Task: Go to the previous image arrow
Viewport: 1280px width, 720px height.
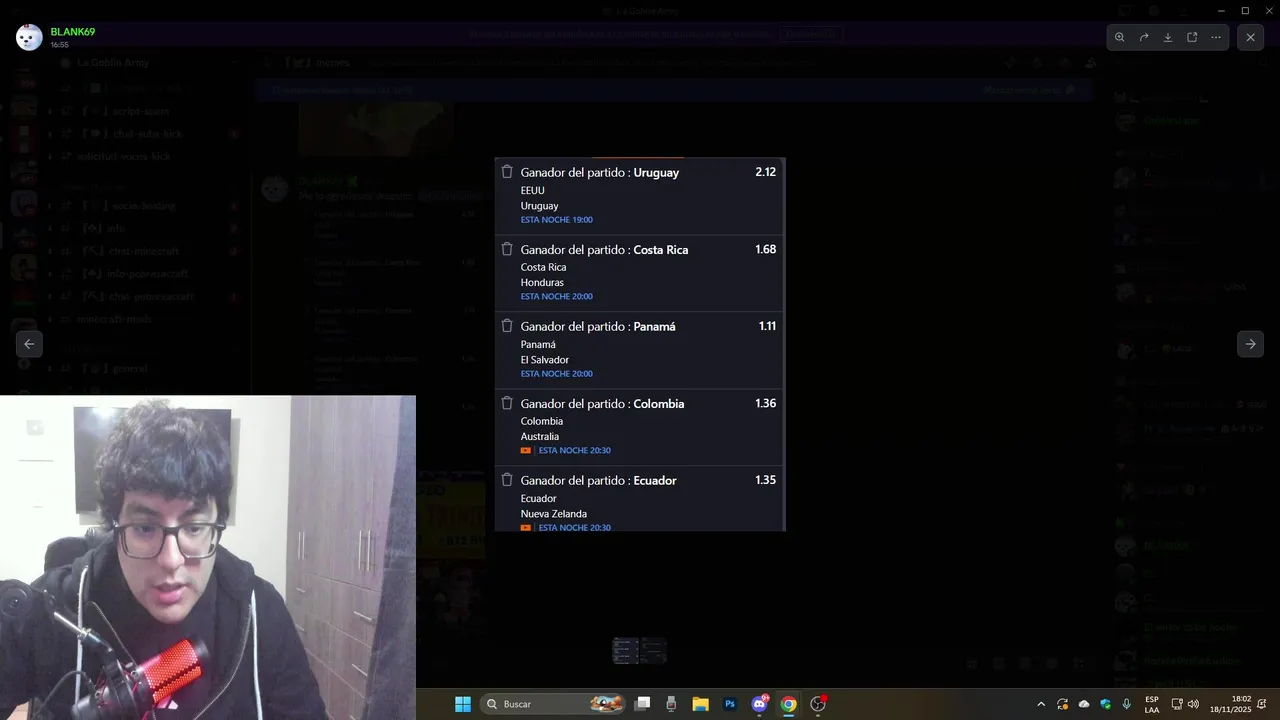Action: (x=29, y=344)
